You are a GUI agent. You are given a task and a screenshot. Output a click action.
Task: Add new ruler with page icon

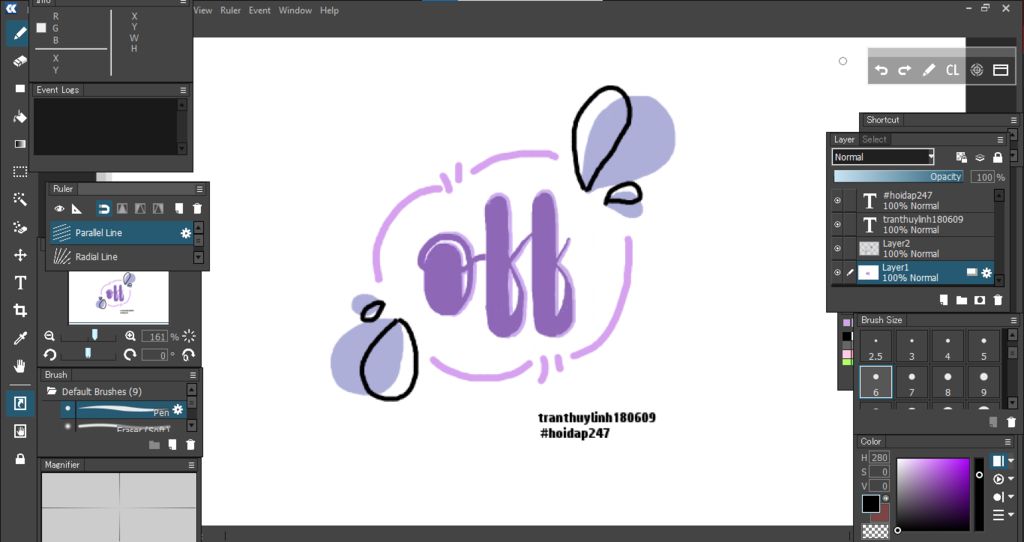point(179,209)
